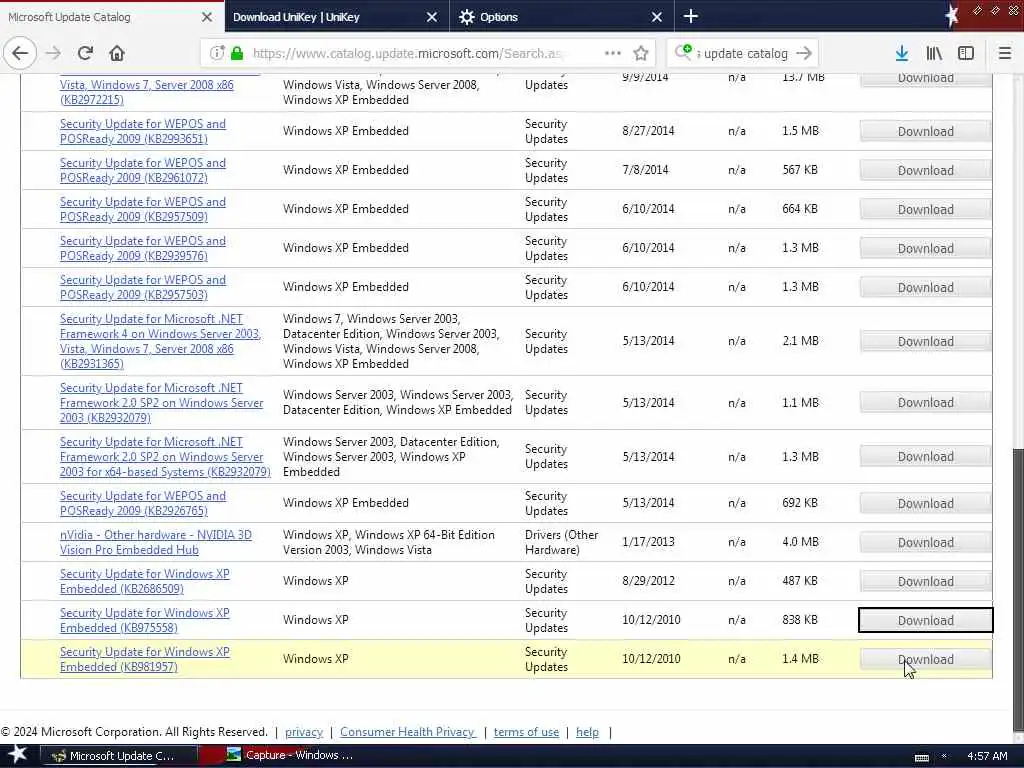This screenshot has height=768, width=1024.
Task: Open Security Update KB2939576 link
Action: pos(142,248)
